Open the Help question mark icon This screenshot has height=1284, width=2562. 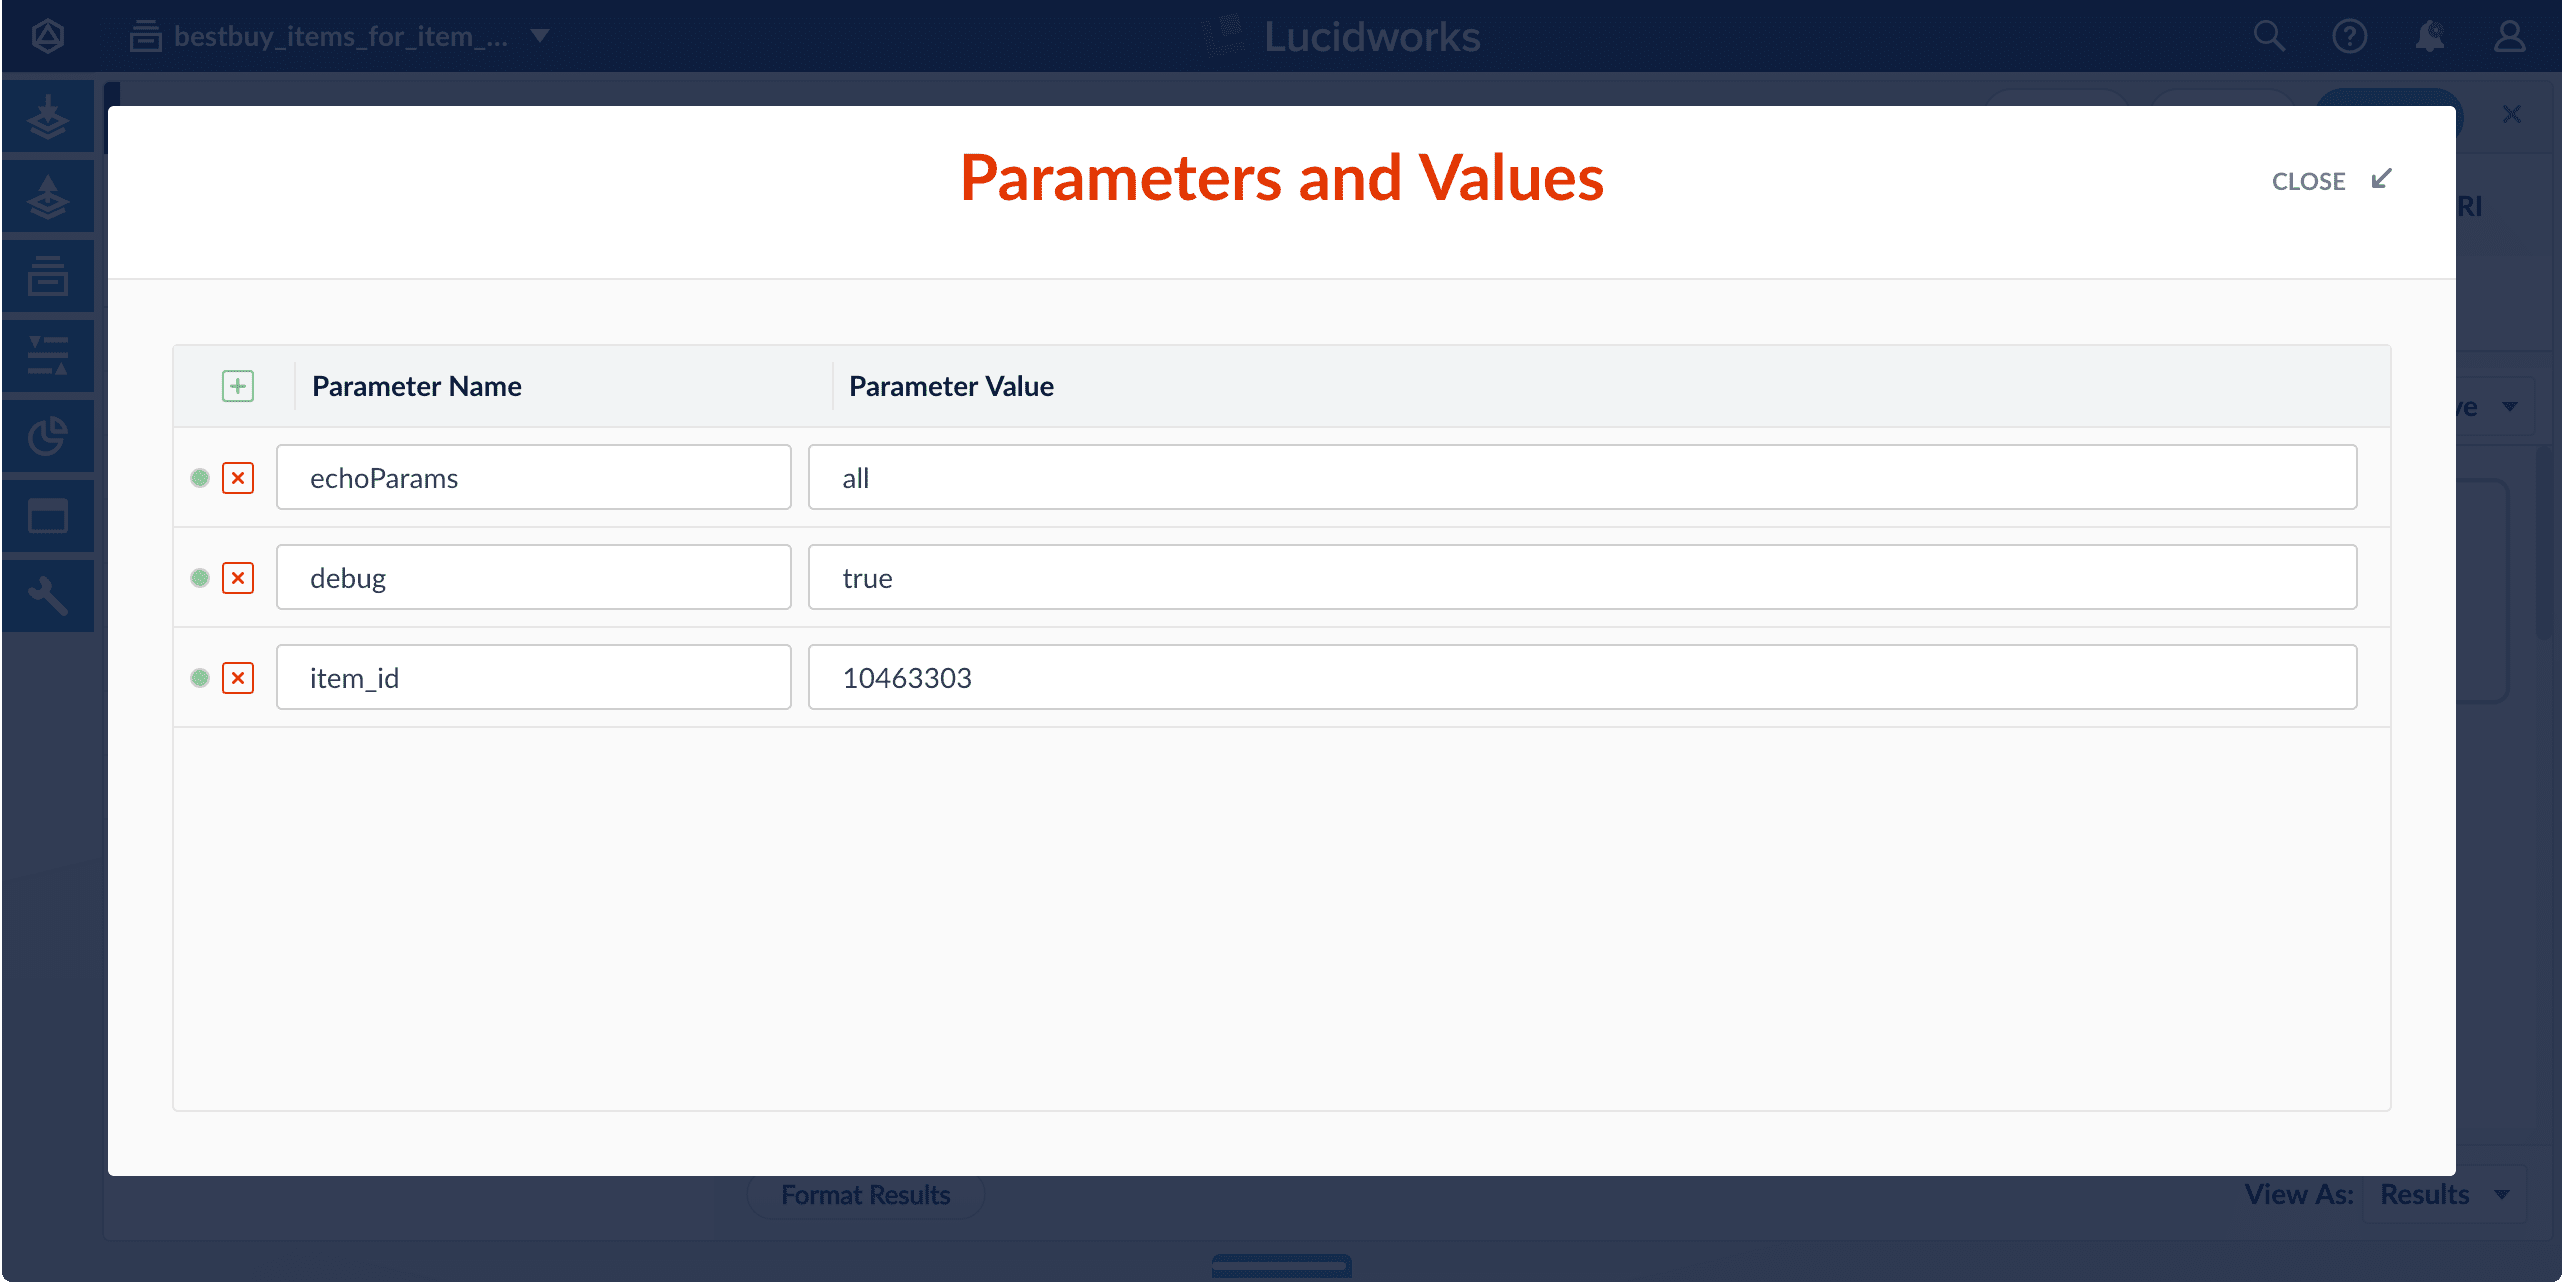(2349, 36)
